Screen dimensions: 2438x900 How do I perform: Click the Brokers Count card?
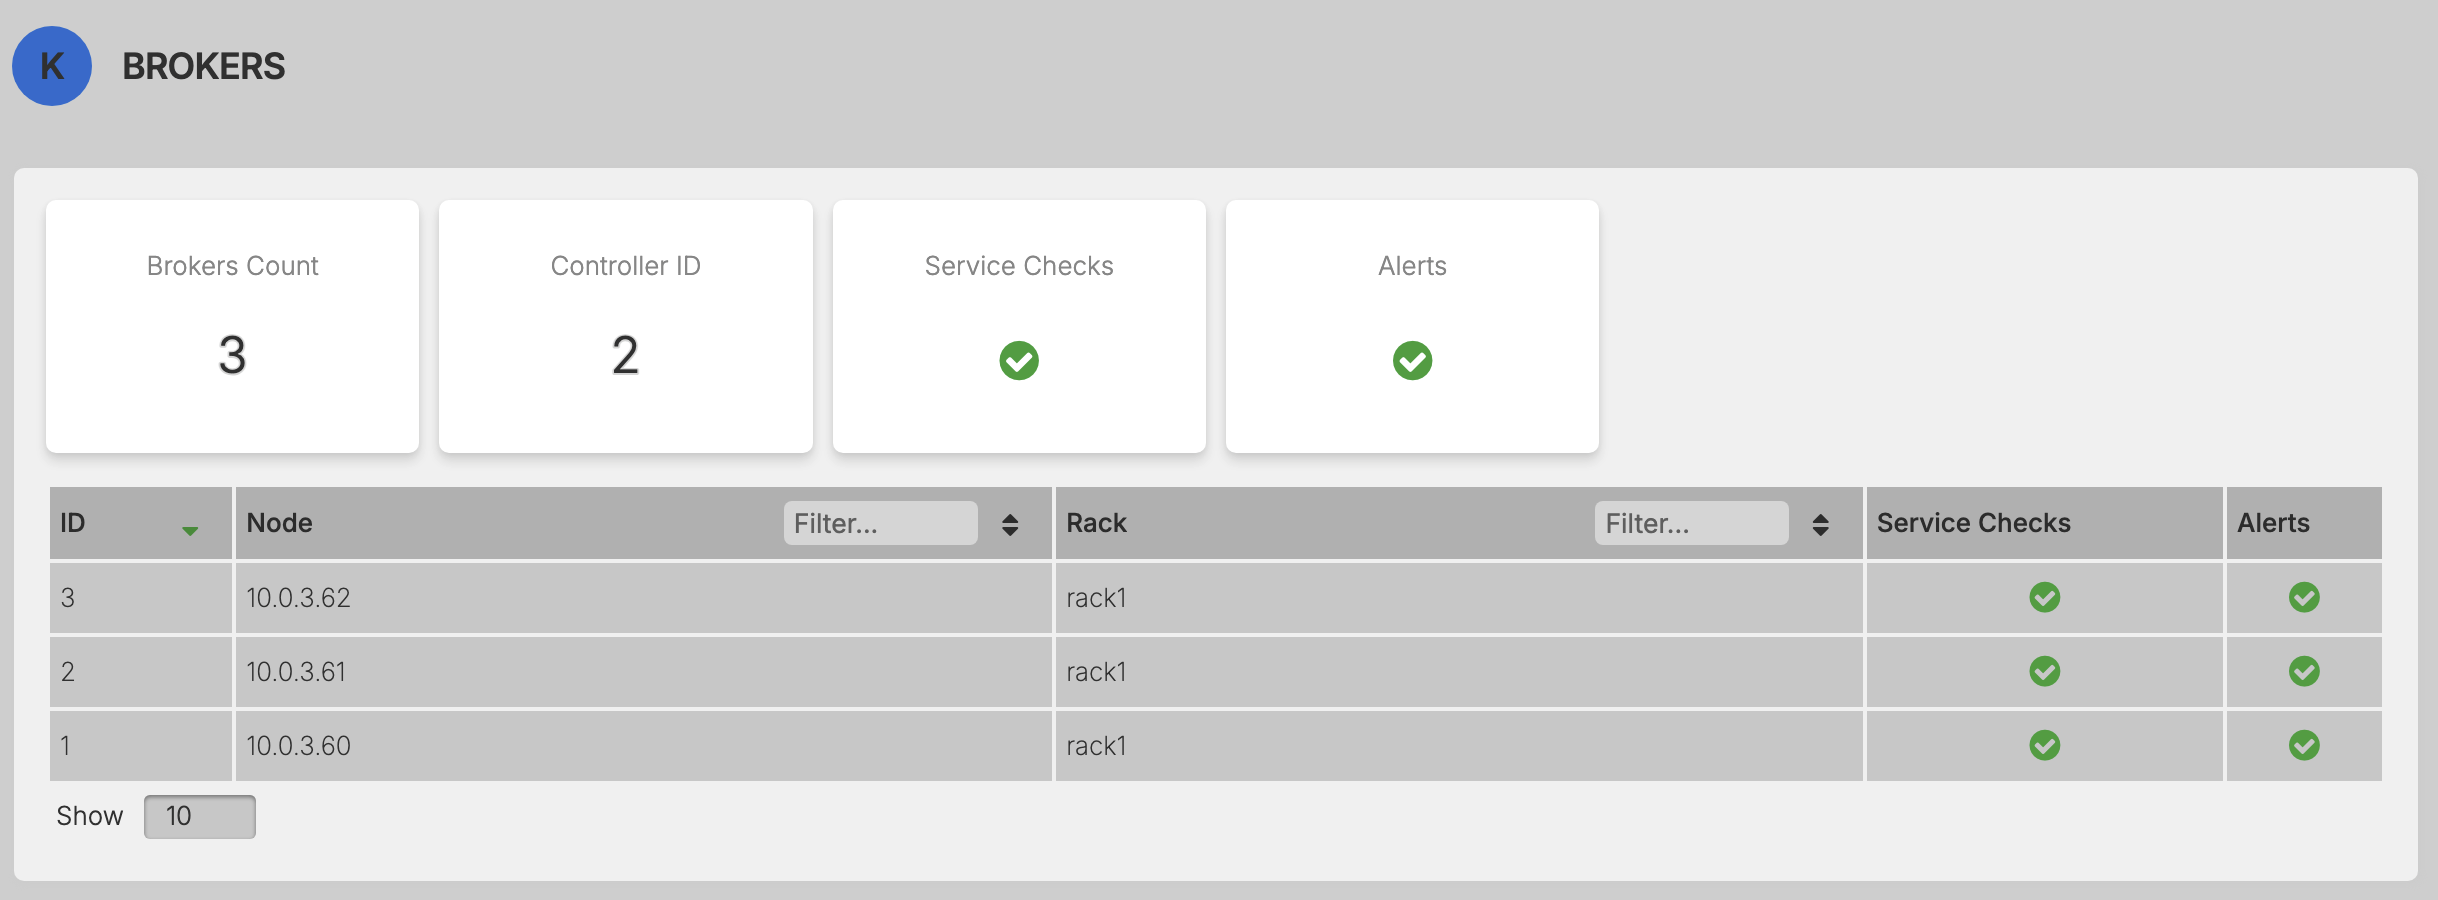coord(232,326)
